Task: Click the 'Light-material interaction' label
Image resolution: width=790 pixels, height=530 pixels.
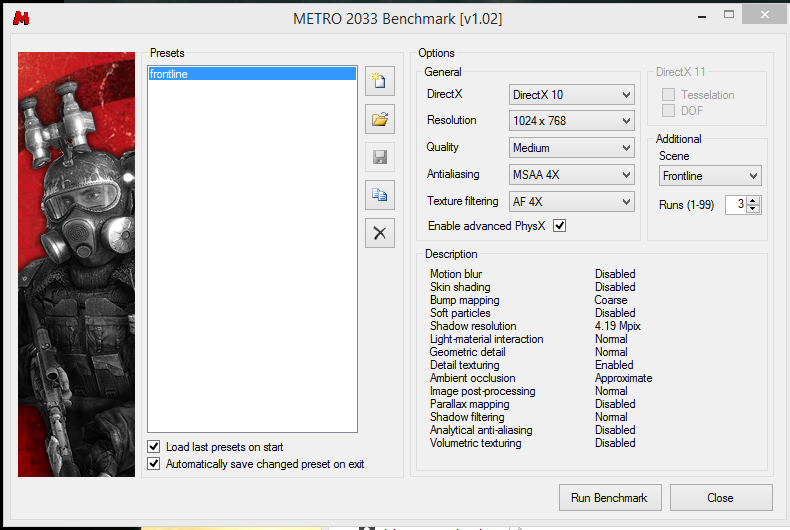Action: [x=487, y=339]
